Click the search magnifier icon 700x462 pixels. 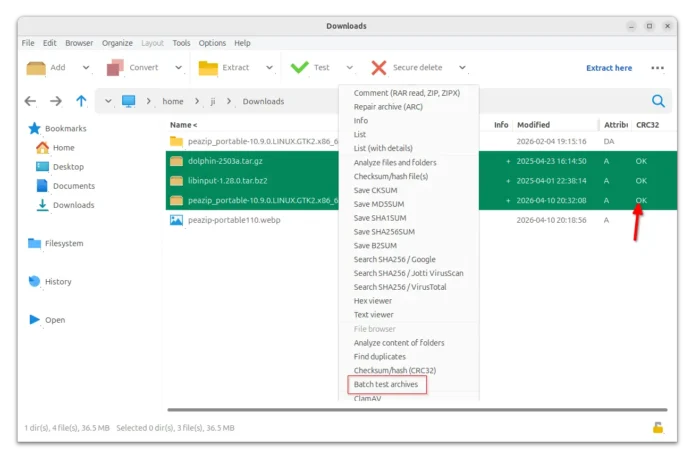pyautogui.click(x=658, y=101)
